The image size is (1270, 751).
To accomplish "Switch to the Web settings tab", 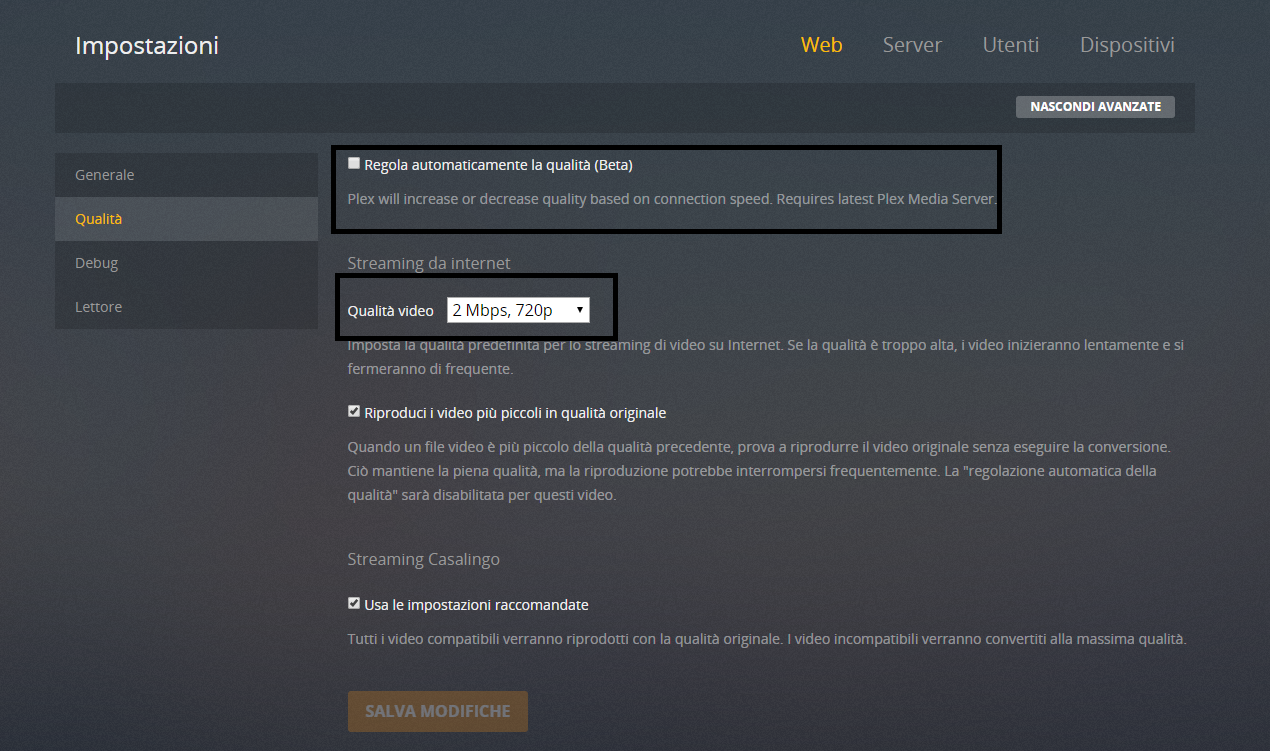I will coord(821,45).
